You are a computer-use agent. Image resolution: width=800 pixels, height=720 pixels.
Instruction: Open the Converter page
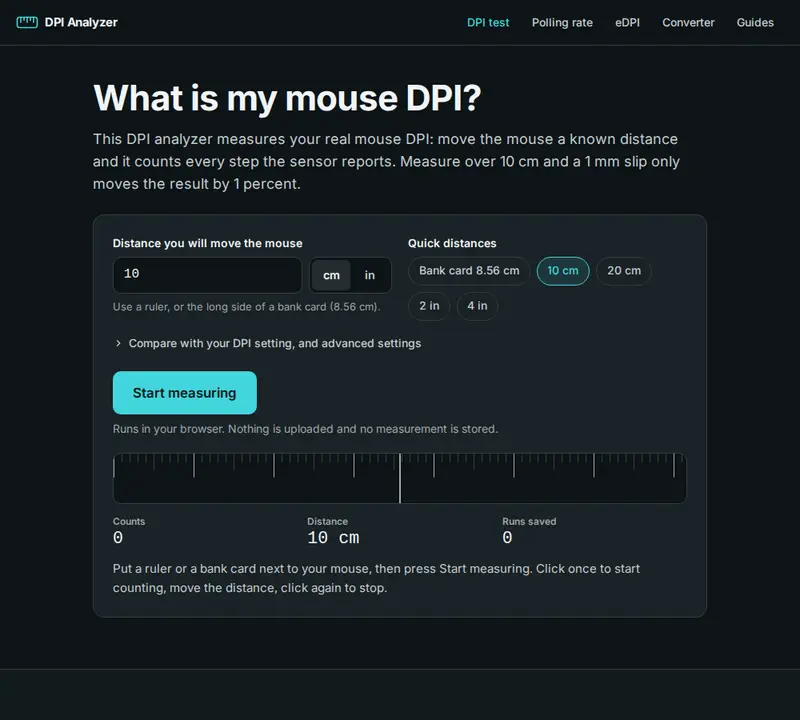click(688, 22)
